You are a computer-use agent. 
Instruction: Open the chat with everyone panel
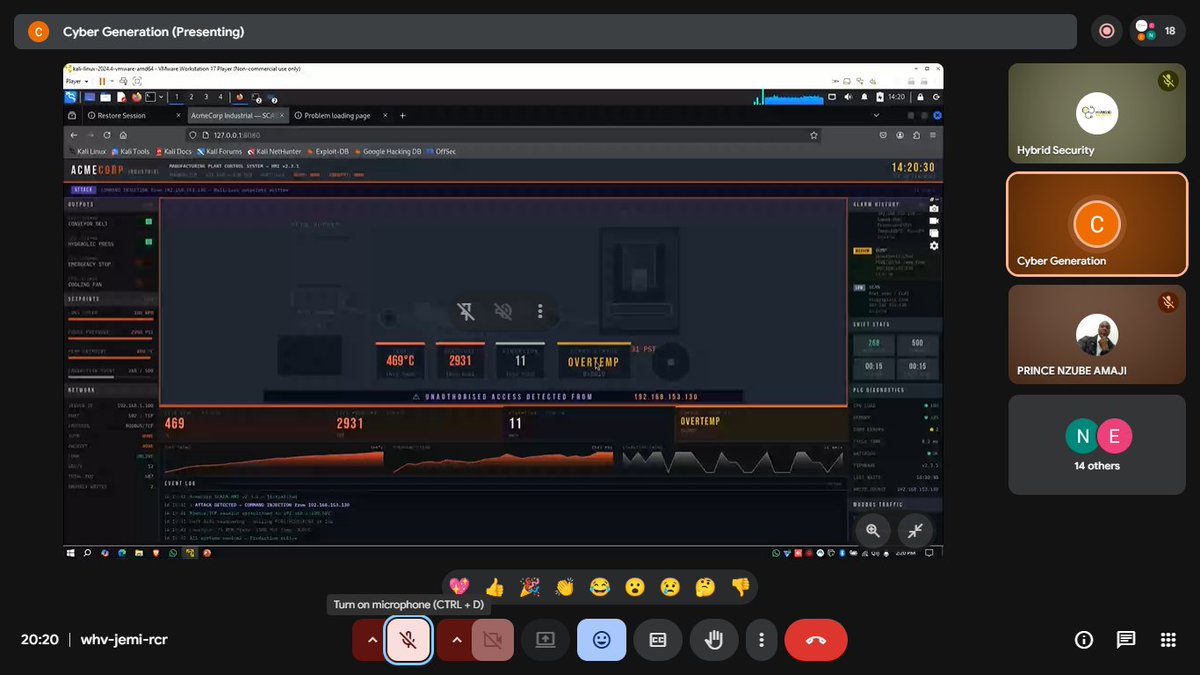pos(1126,640)
